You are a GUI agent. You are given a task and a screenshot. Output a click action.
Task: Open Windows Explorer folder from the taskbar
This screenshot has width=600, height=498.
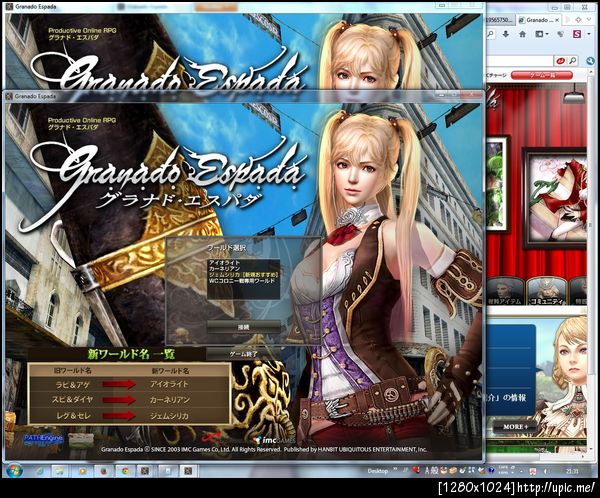coord(60,471)
